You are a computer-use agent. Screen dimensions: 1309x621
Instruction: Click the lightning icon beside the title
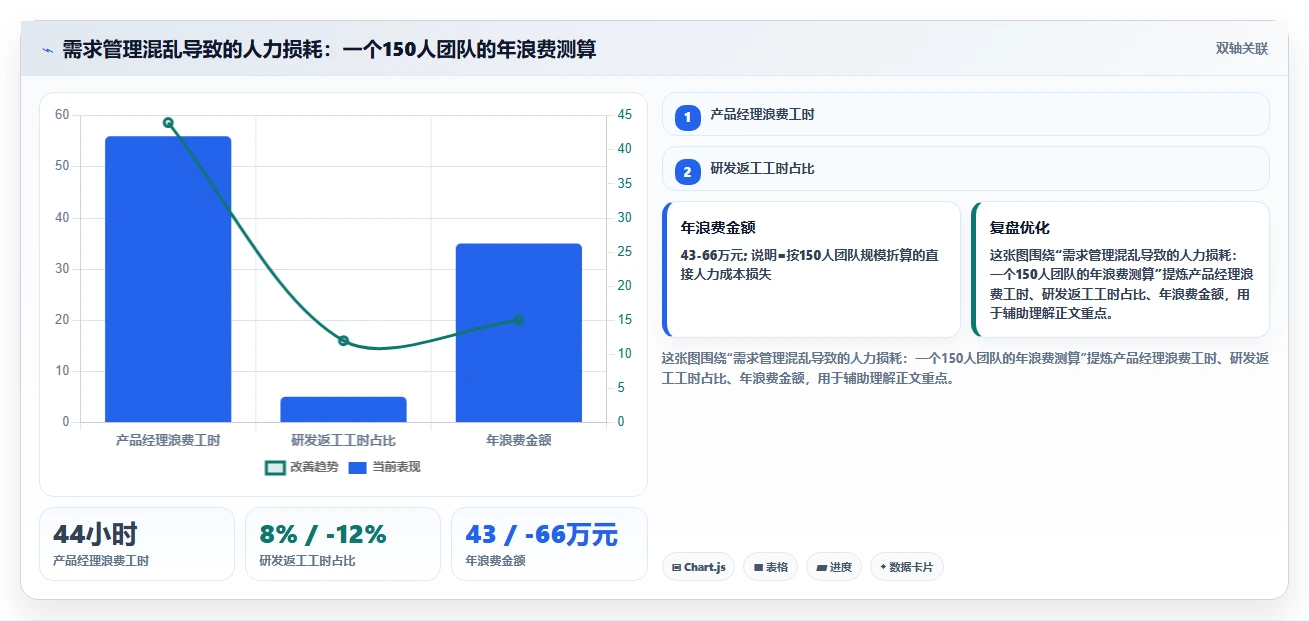click(x=48, y=50)
